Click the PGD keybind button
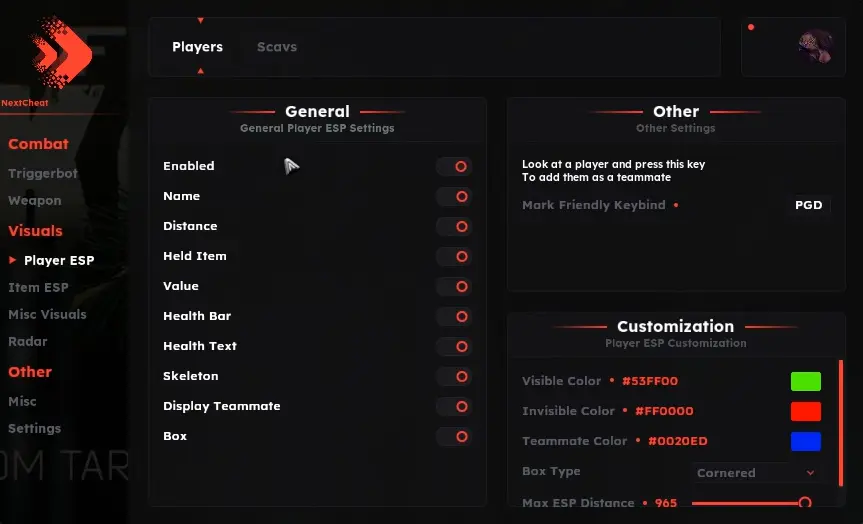This screenshot has height=524, width=863. [x=808, y=205]
